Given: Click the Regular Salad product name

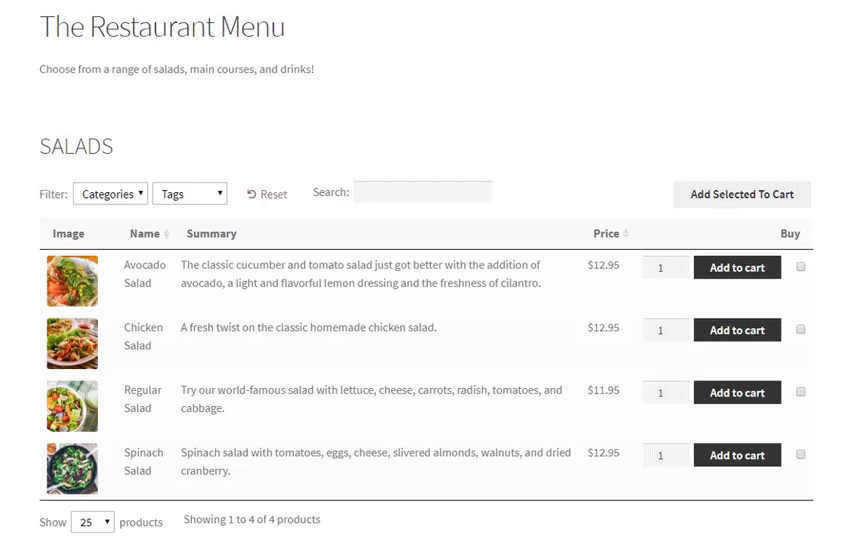Looking at the screenshot, I should (x=143, y=399).
